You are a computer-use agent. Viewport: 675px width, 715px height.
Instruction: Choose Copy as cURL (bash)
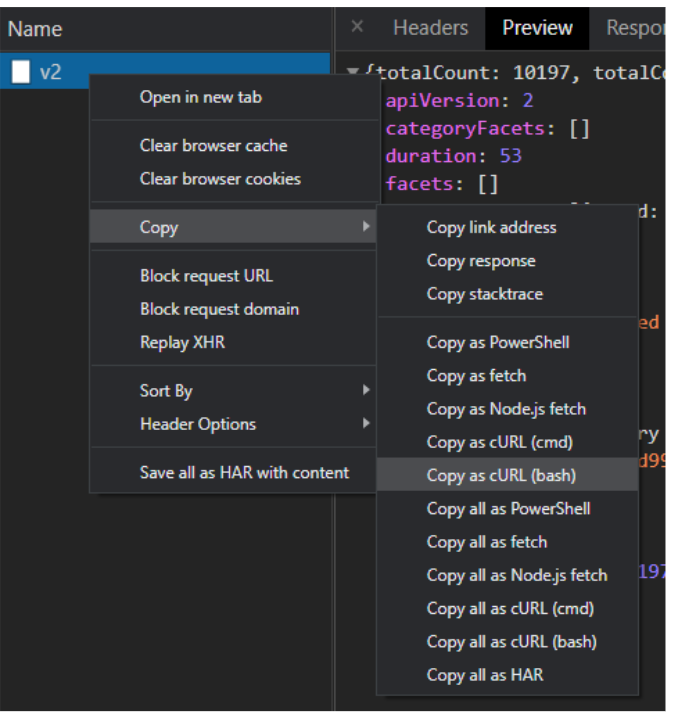click(x=501, y=475)
